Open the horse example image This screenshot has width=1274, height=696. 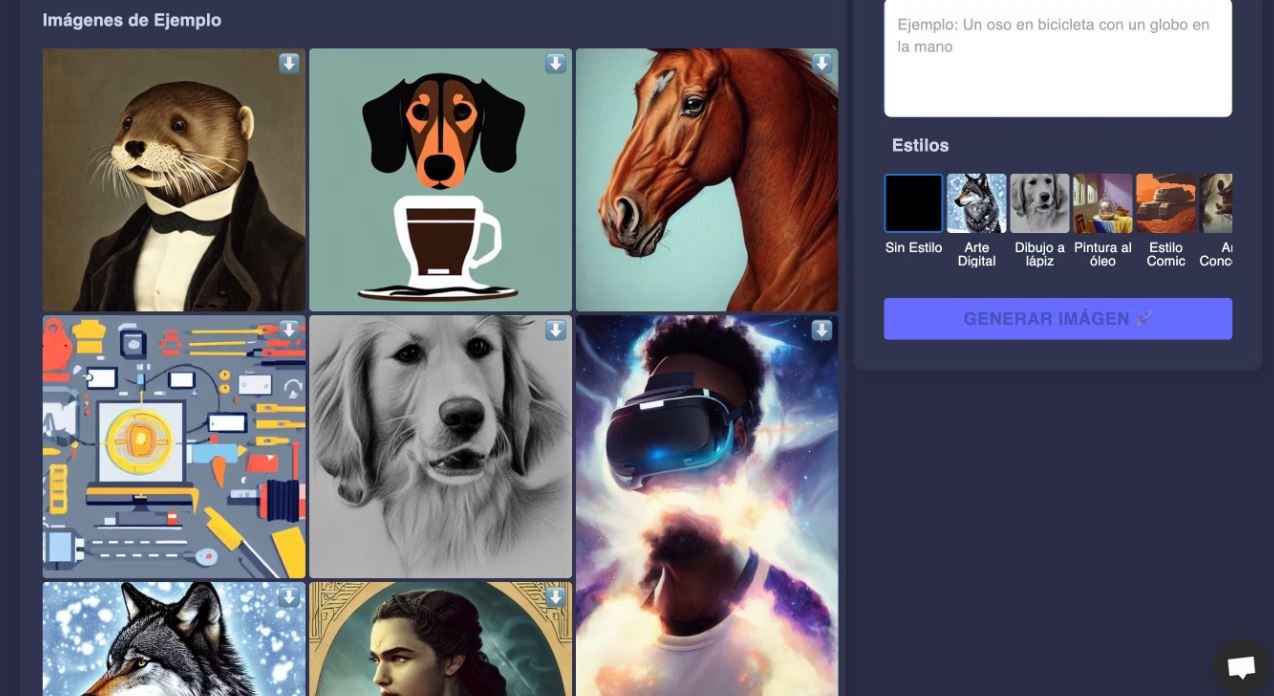(707, 180)
